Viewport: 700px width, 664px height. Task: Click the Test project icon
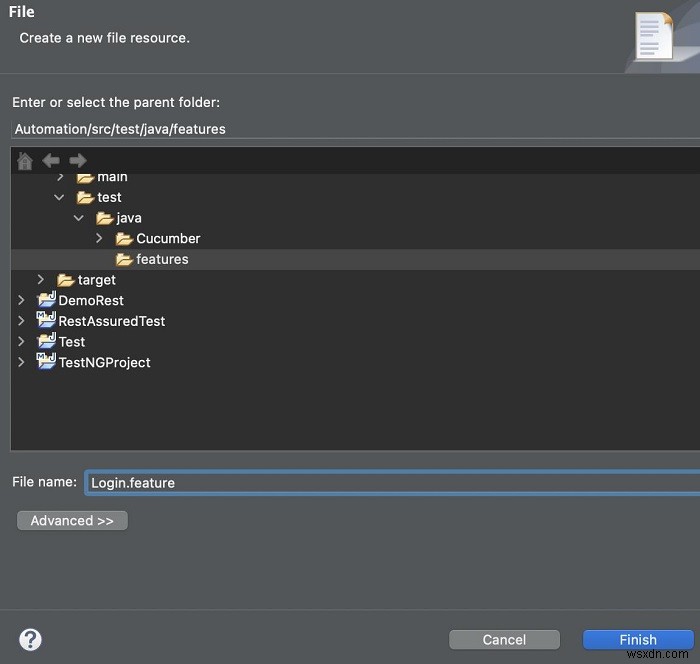(x=46, y=341)
